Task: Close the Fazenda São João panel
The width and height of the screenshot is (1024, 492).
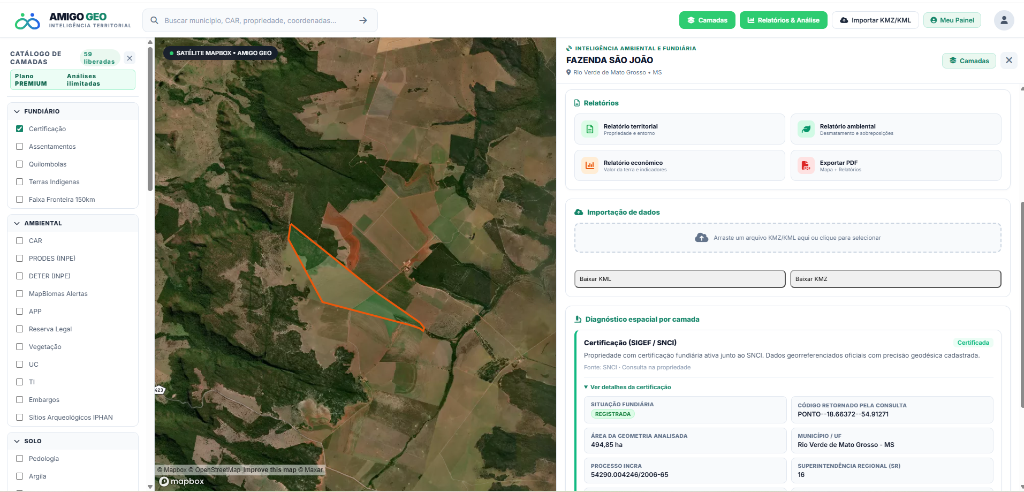Action: pyautogui.click(x=1009, y=61)
